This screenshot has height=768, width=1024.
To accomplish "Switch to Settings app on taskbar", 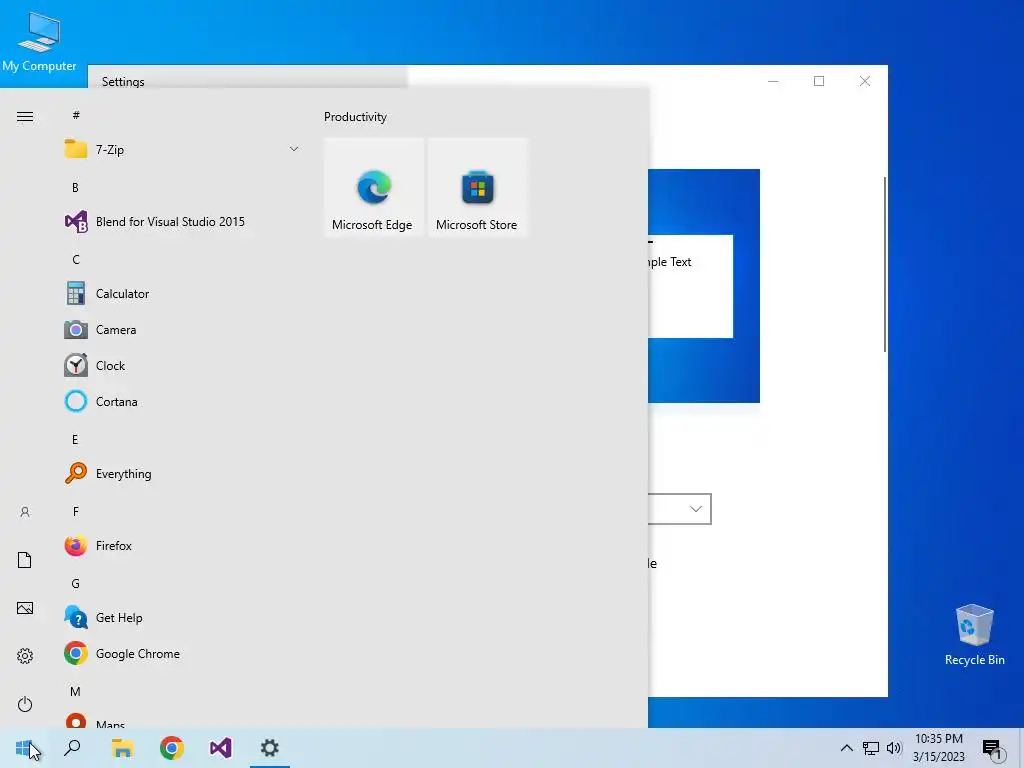I will click(x=270, y=748).
